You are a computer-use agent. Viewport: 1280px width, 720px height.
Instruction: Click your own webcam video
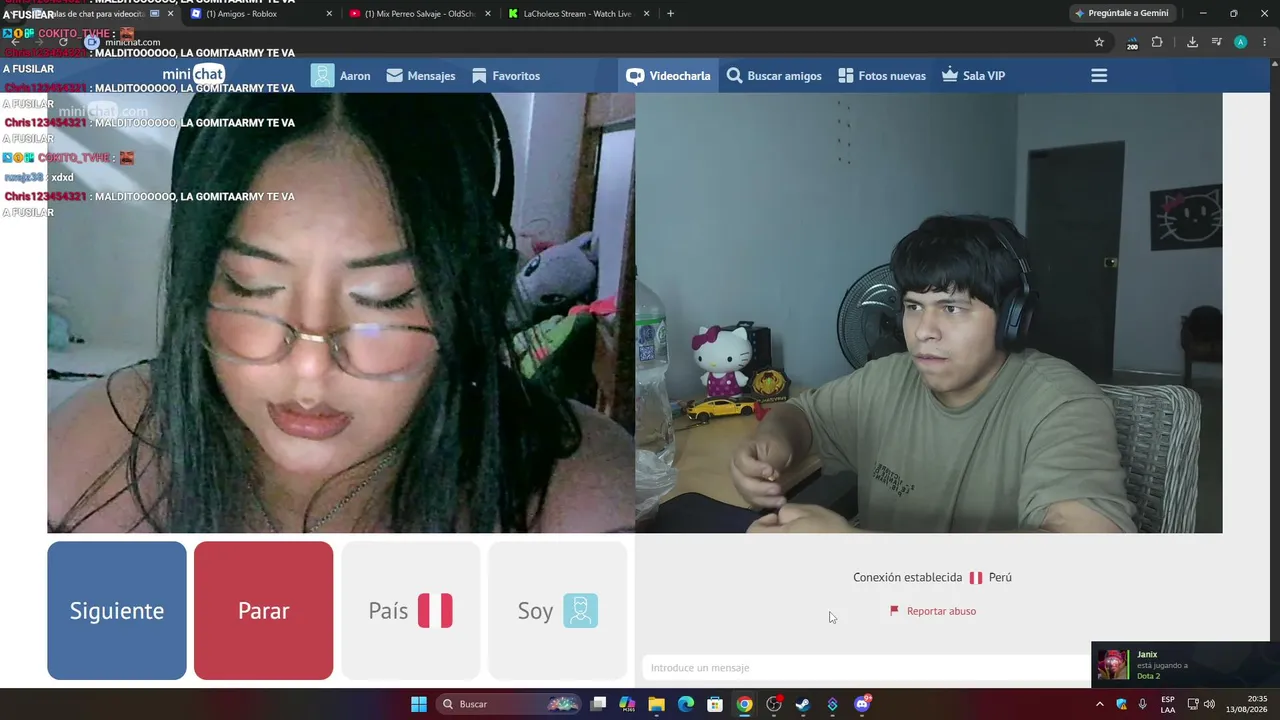pyautogui.click(x=929, y=313)
